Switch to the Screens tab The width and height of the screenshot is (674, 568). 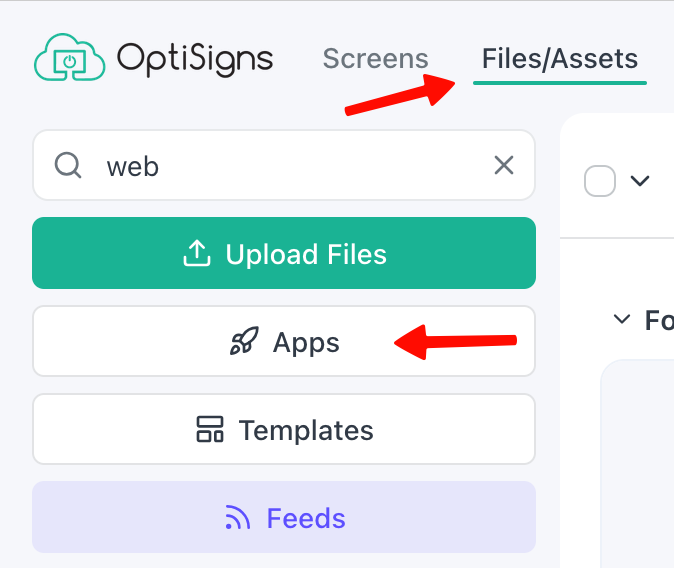click(x=375, y=58)
